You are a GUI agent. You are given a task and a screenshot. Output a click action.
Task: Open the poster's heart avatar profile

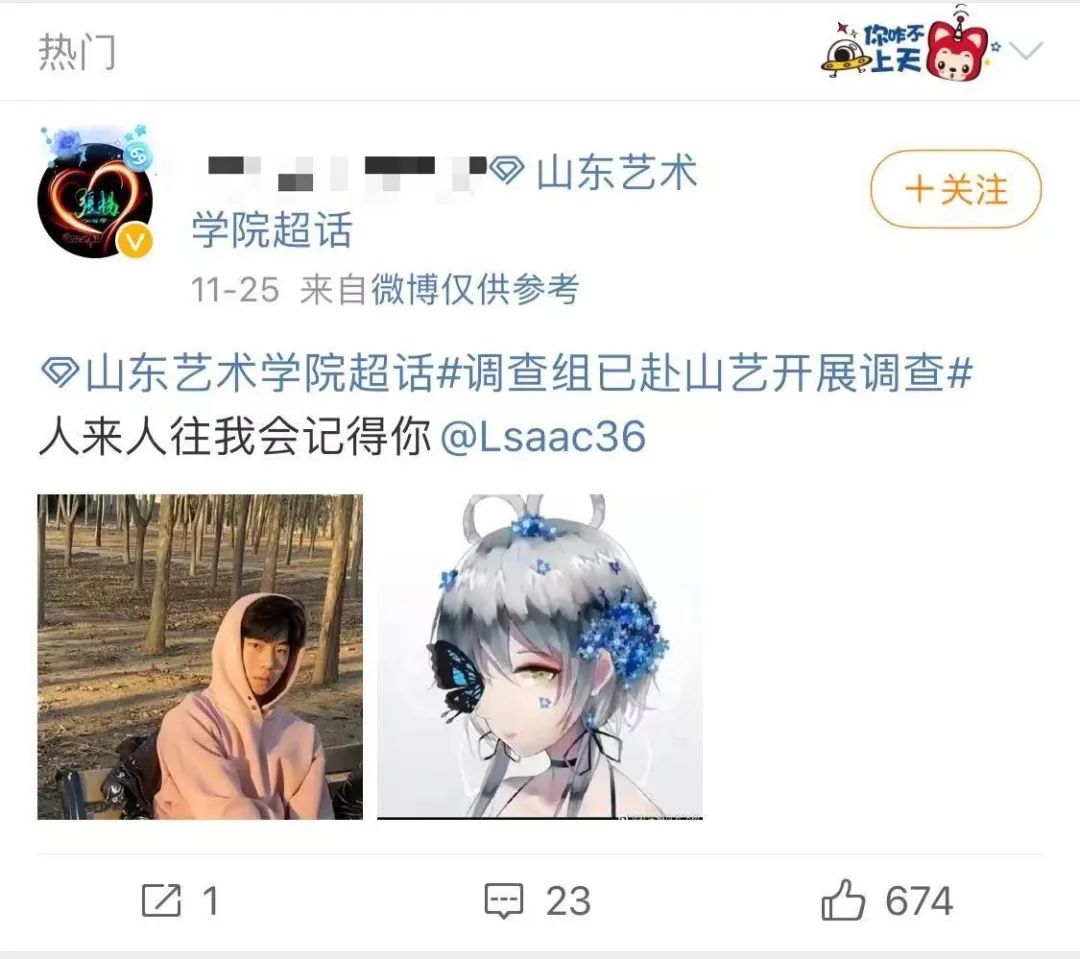pos(95,193)
